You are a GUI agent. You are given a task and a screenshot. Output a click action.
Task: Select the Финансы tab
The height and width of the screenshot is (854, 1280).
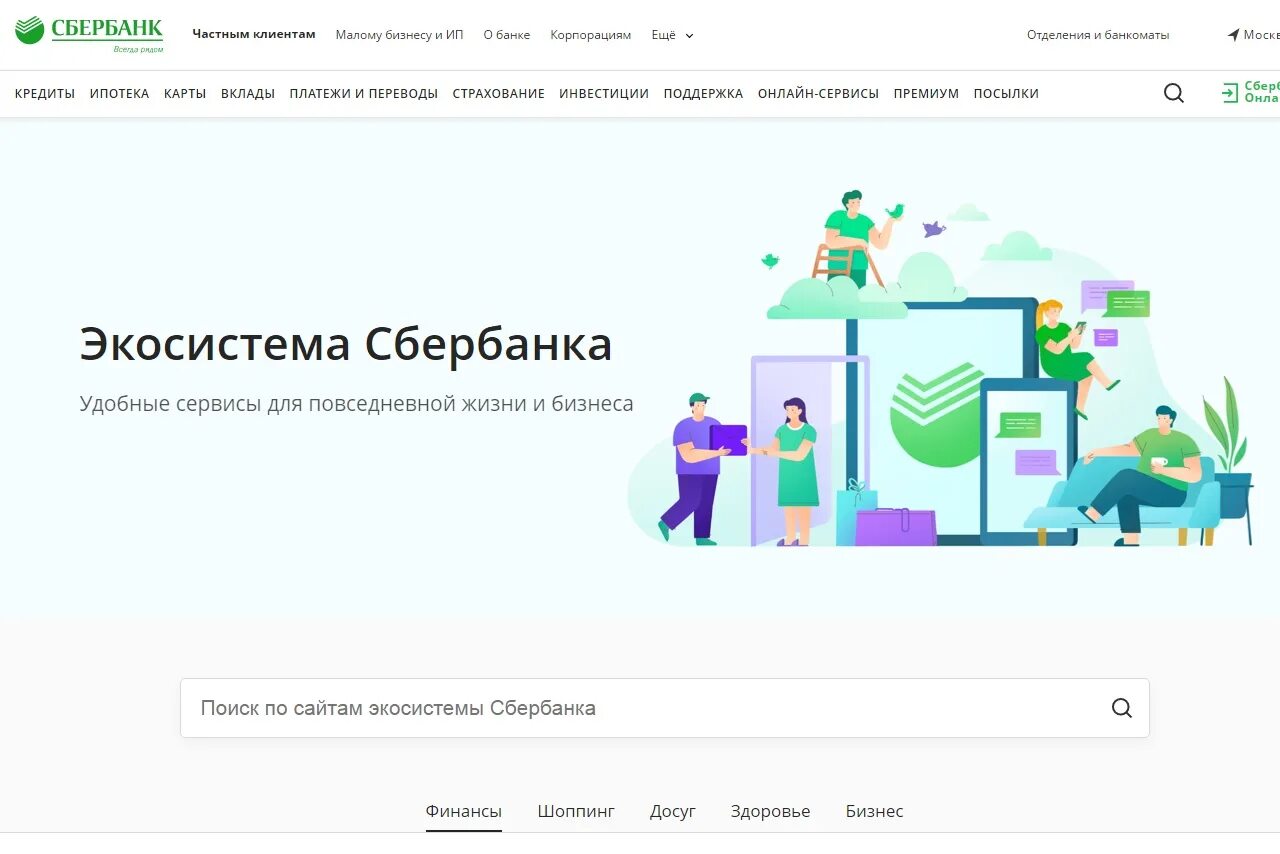pos(464,811)
